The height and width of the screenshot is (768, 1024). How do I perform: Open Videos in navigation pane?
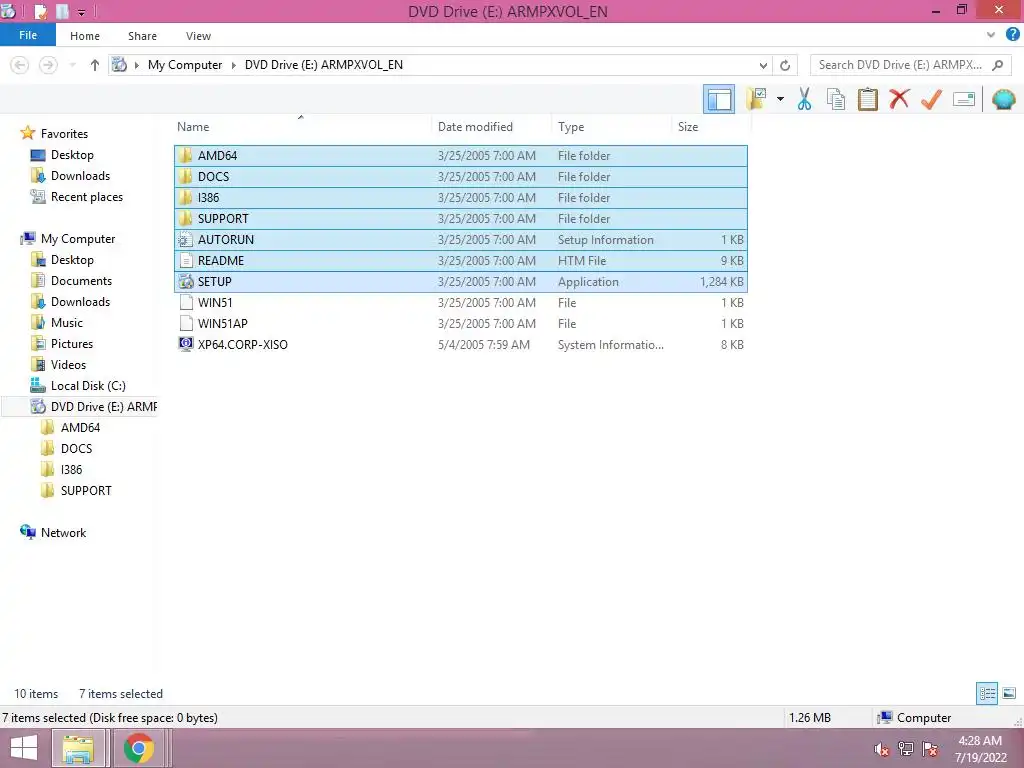[x=68, y=364]
